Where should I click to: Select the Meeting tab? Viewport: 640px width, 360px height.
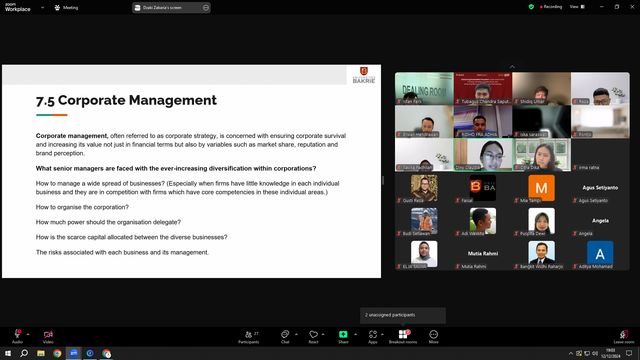(66, 7)
